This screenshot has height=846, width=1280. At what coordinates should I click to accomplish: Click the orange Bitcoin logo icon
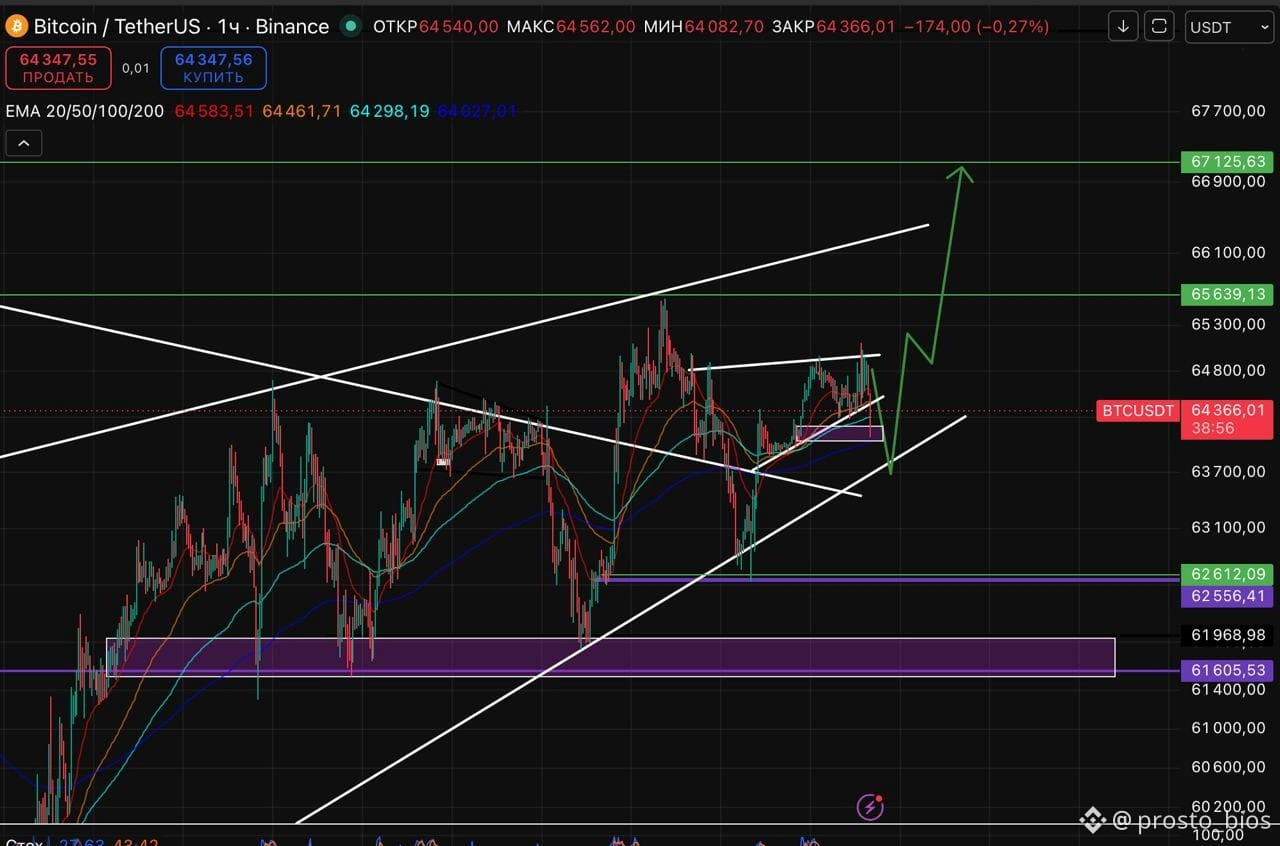click(x=17, y=26)
